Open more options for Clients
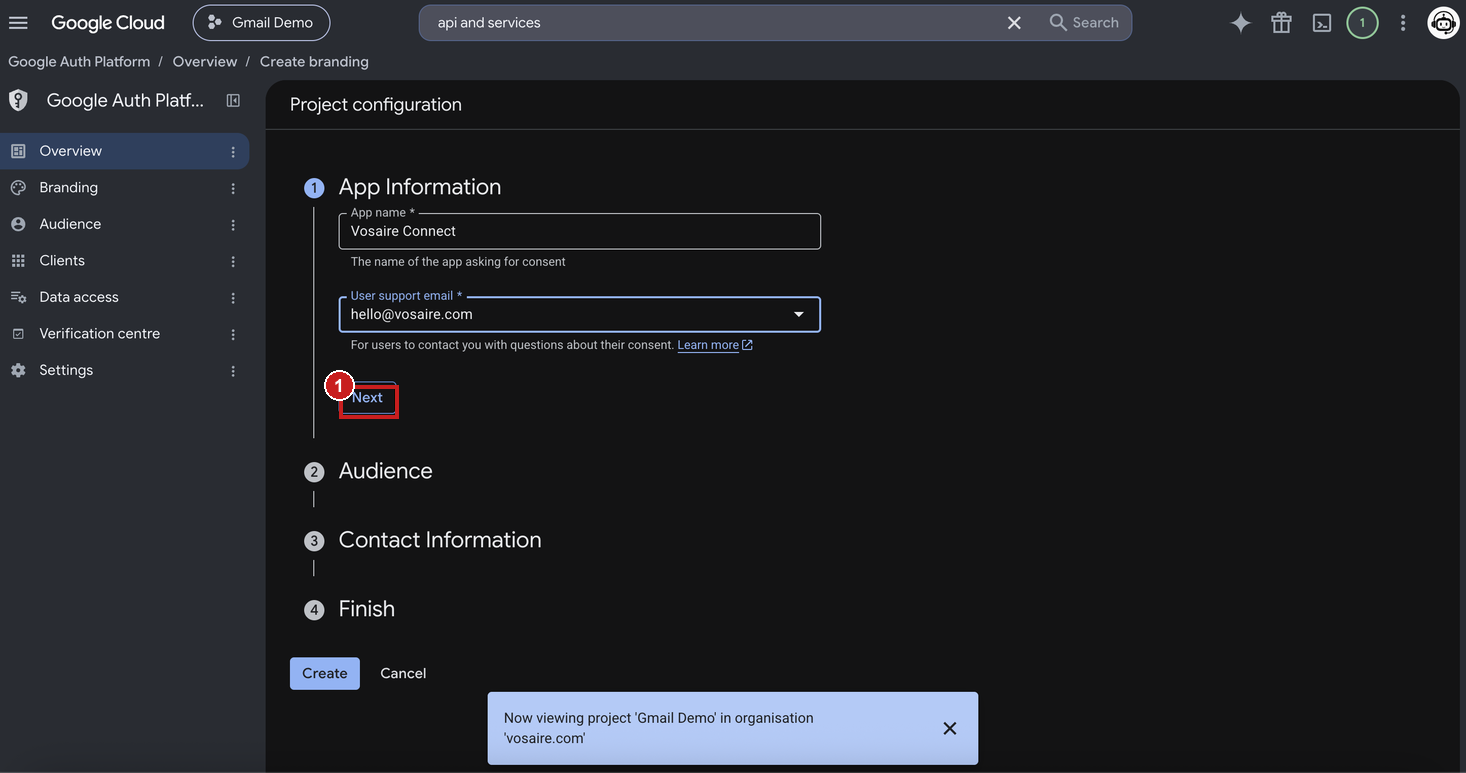This screenshot has height=773, width=1466. (x=233, y=261)
